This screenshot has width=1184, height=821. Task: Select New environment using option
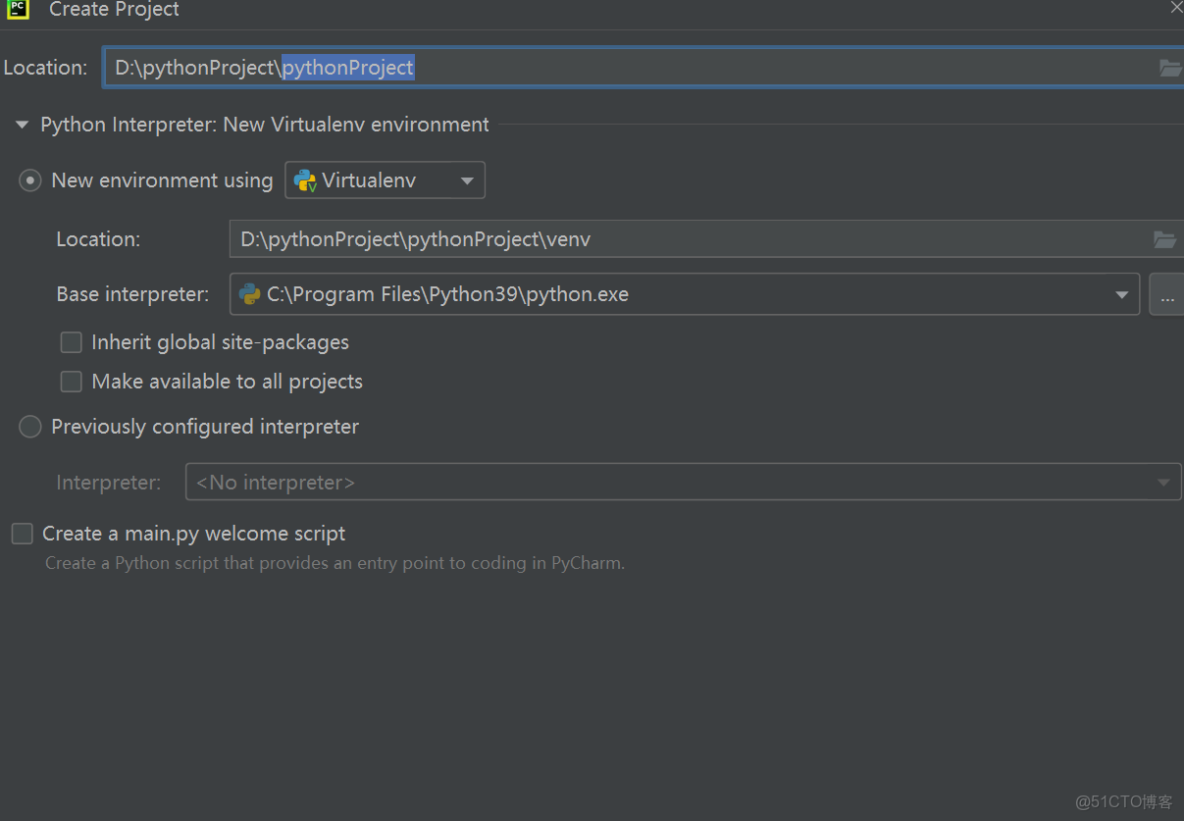[x=29, y=180]
